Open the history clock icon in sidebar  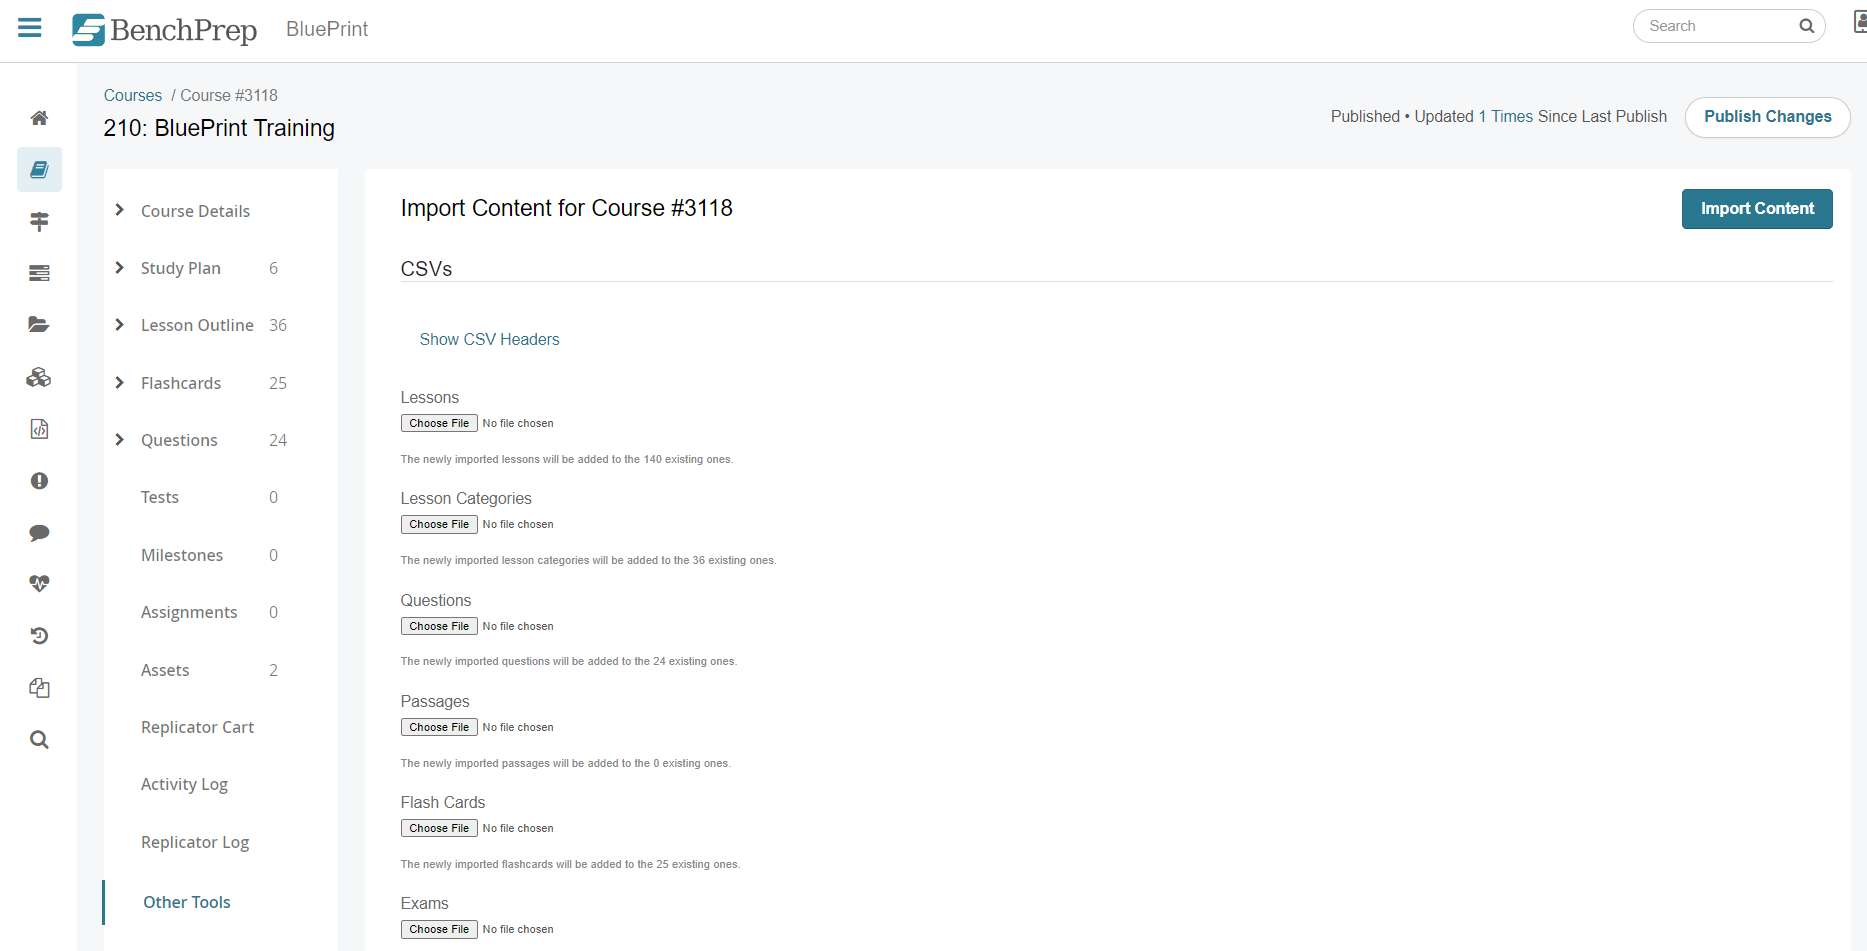pos(39,636)
